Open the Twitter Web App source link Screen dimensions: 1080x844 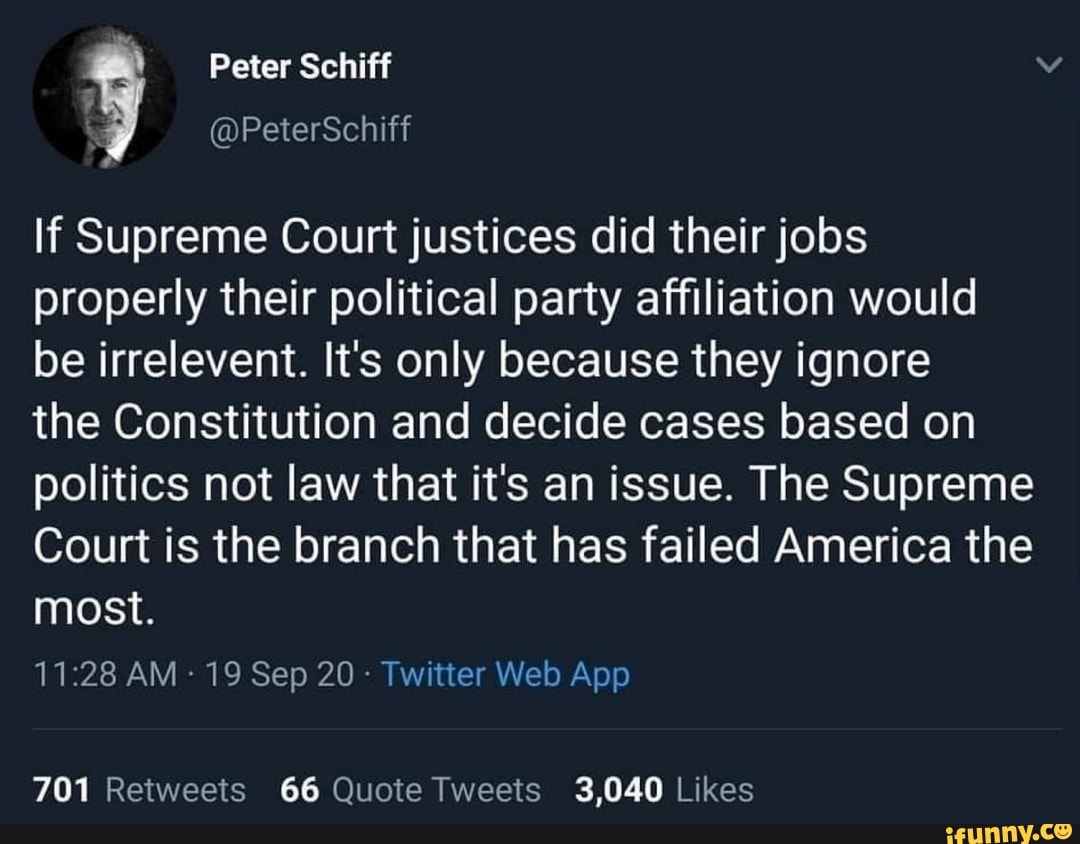pyautogui.click(x=505, y=675)
